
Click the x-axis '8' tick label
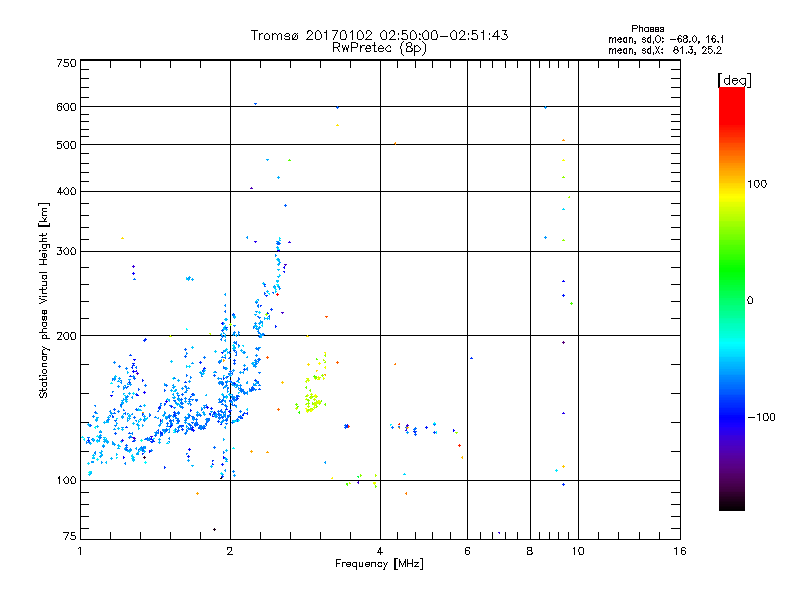[530, 551]
